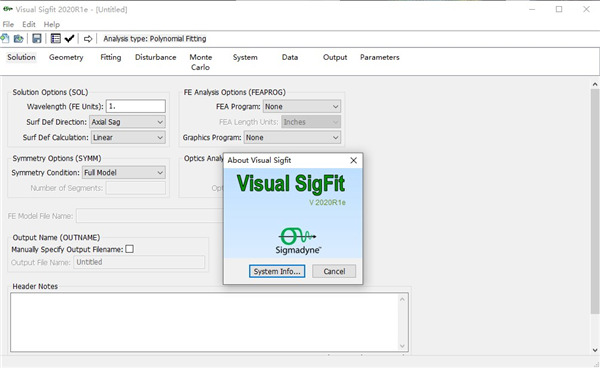
Task: Click the FE Model File Name field
Action: (x=150, y=216)
